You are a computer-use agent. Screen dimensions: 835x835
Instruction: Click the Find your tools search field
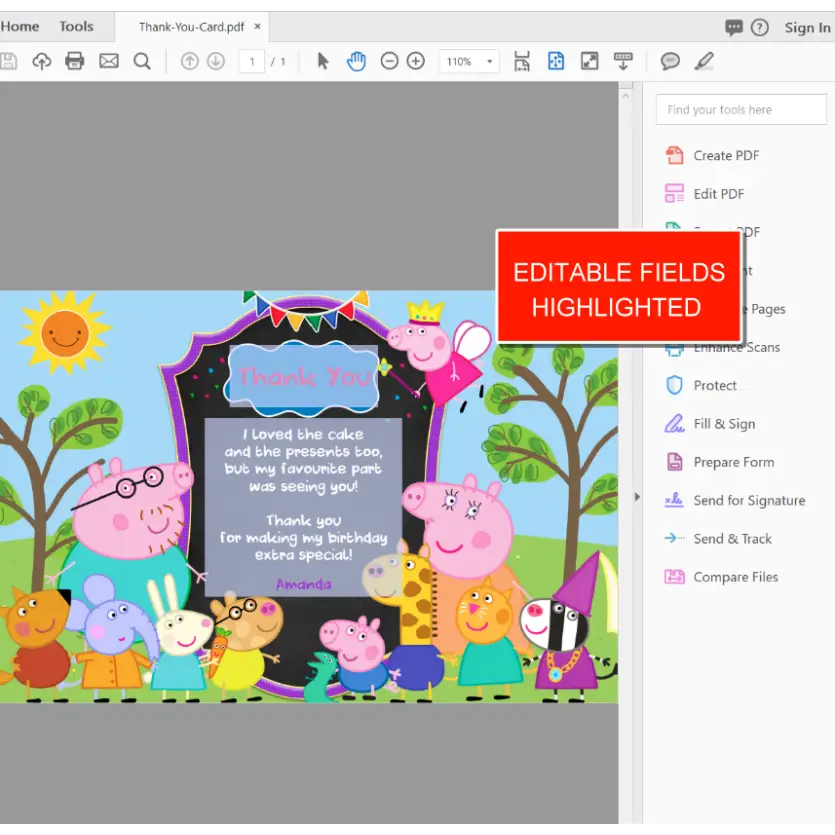pyautogui.click(x=740, y=109)
